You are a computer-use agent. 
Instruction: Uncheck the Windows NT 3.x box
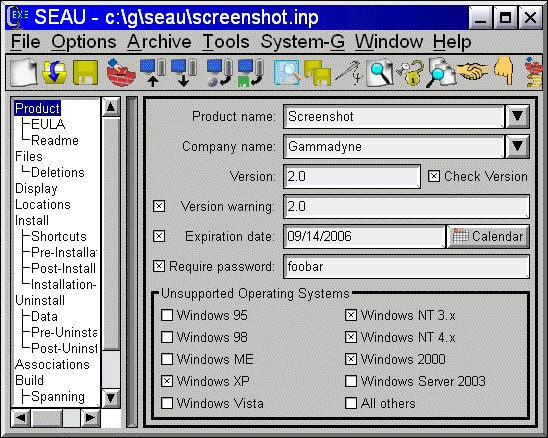point(351,315)
